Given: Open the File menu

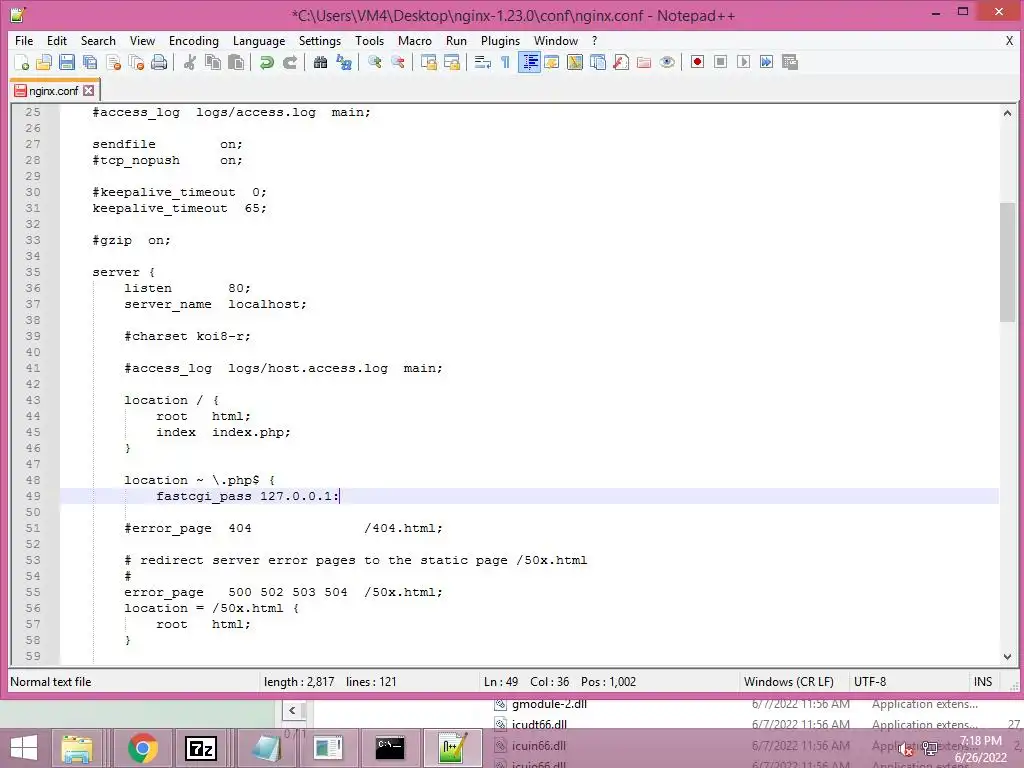Looking at the screenshot, I should click(x=24, y=40).
